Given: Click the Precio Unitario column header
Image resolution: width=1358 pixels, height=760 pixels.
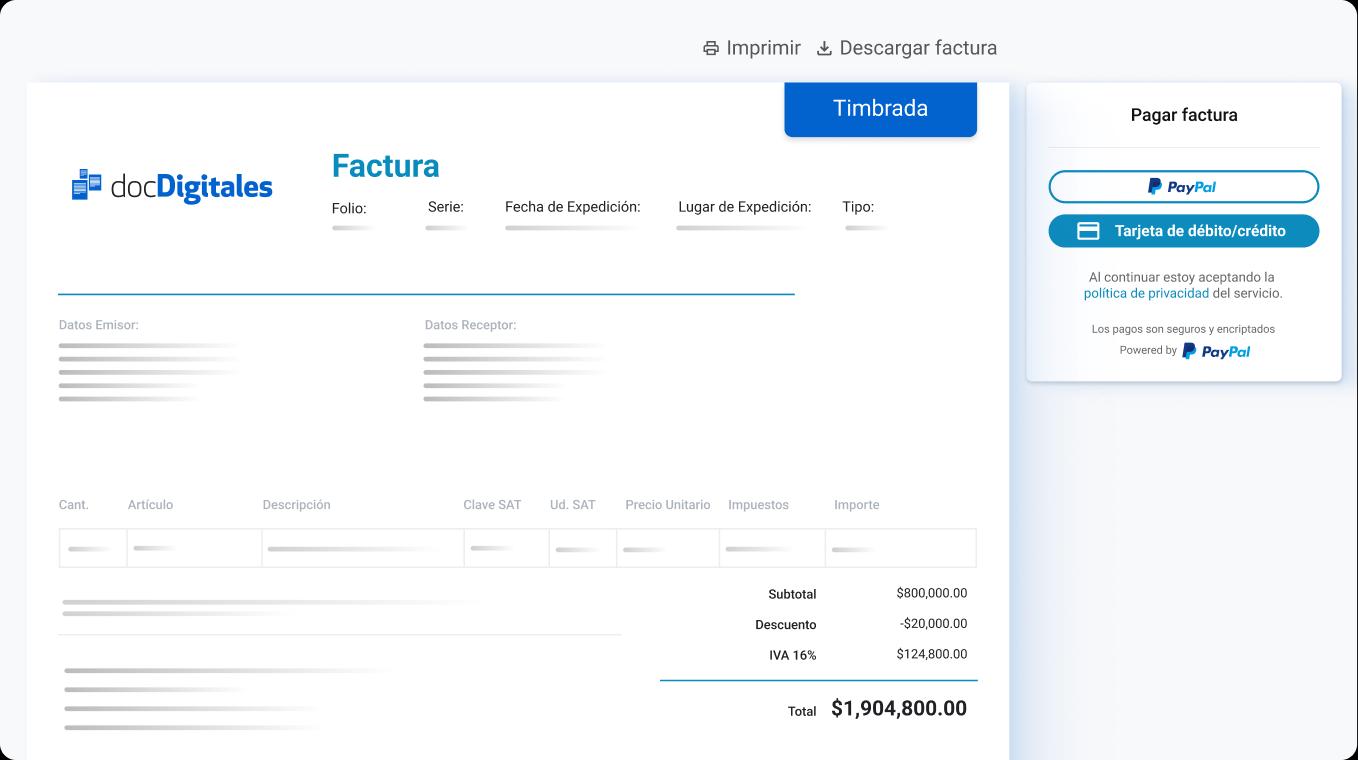Looking at the screenshot, I should 668,505.
